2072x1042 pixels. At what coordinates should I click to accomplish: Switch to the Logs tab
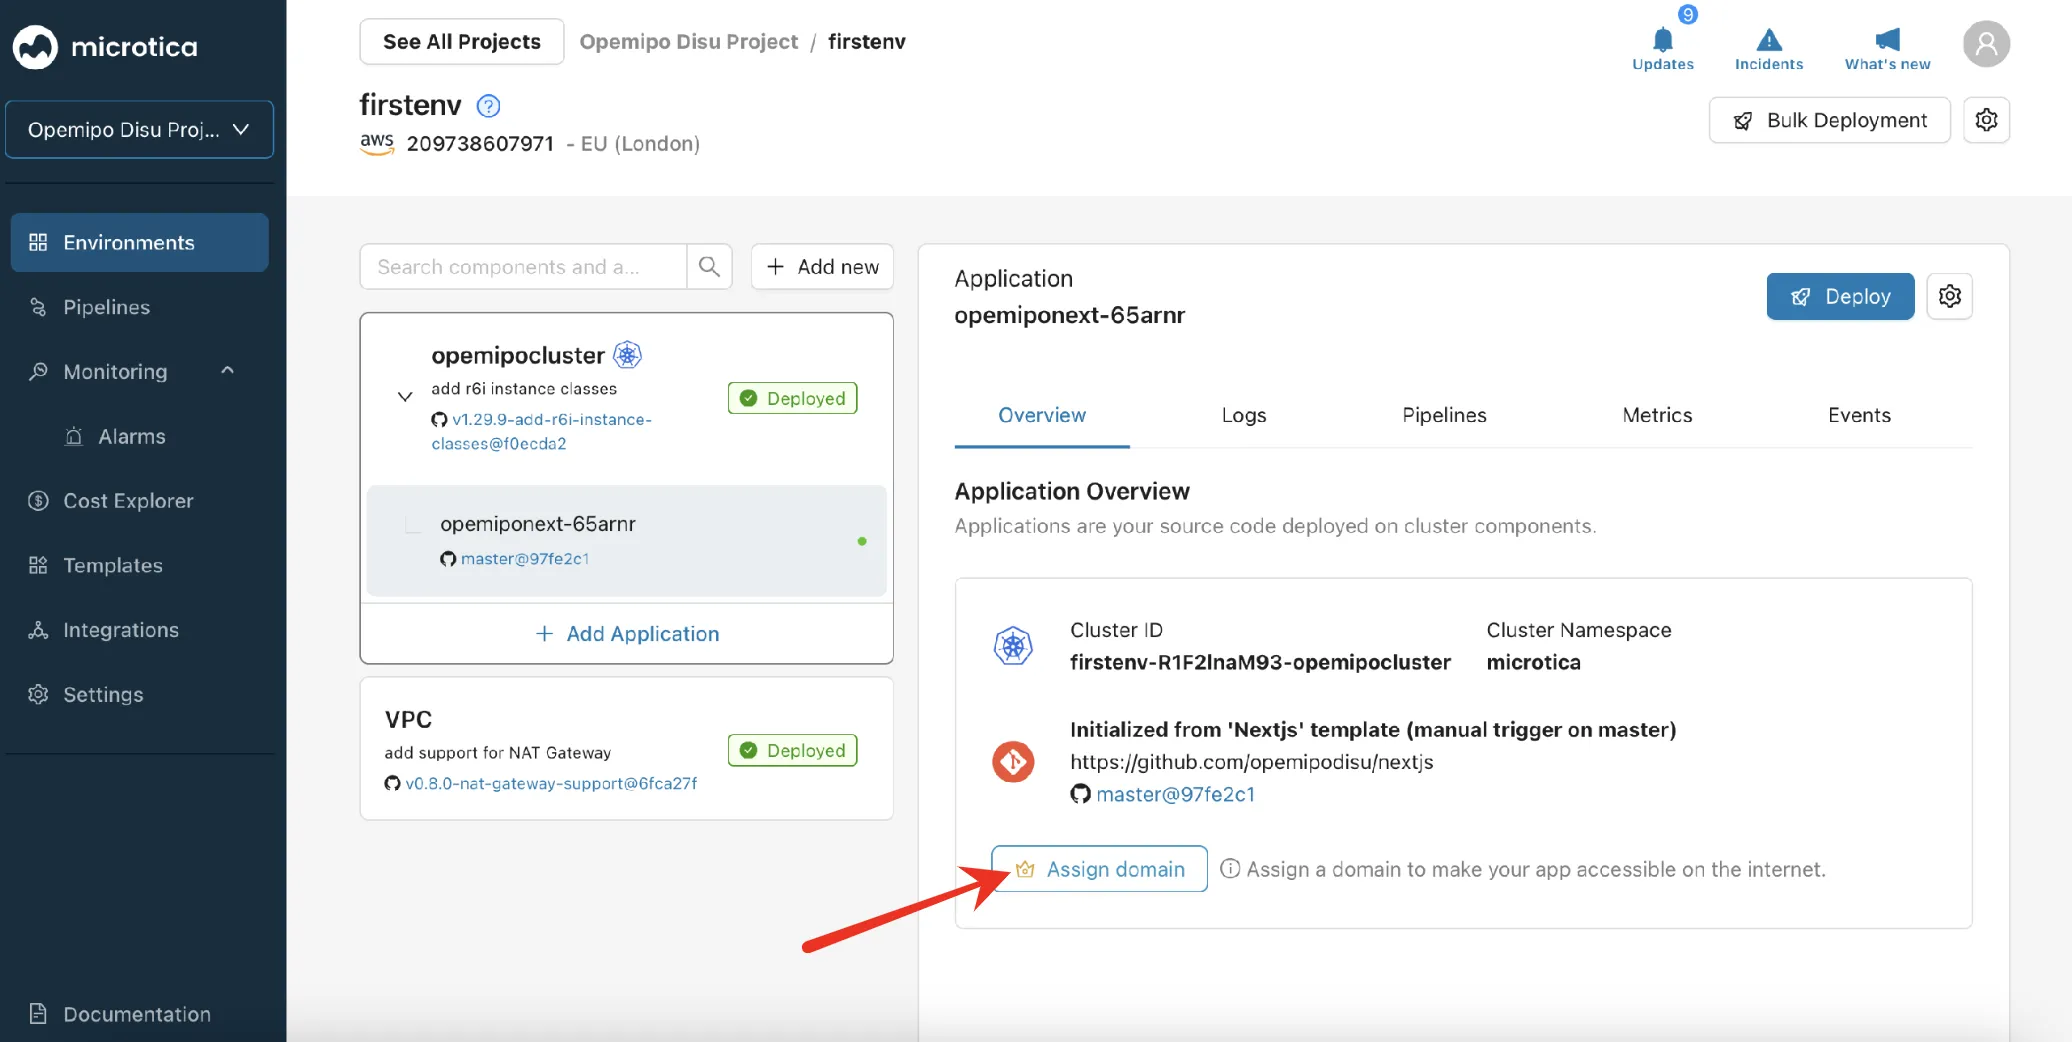click(x=1243, y=415)
